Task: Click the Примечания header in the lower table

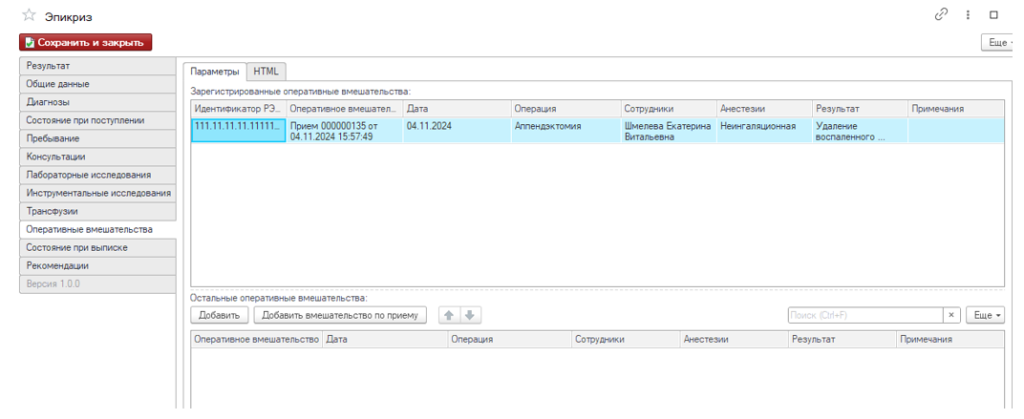Action: 950,339
